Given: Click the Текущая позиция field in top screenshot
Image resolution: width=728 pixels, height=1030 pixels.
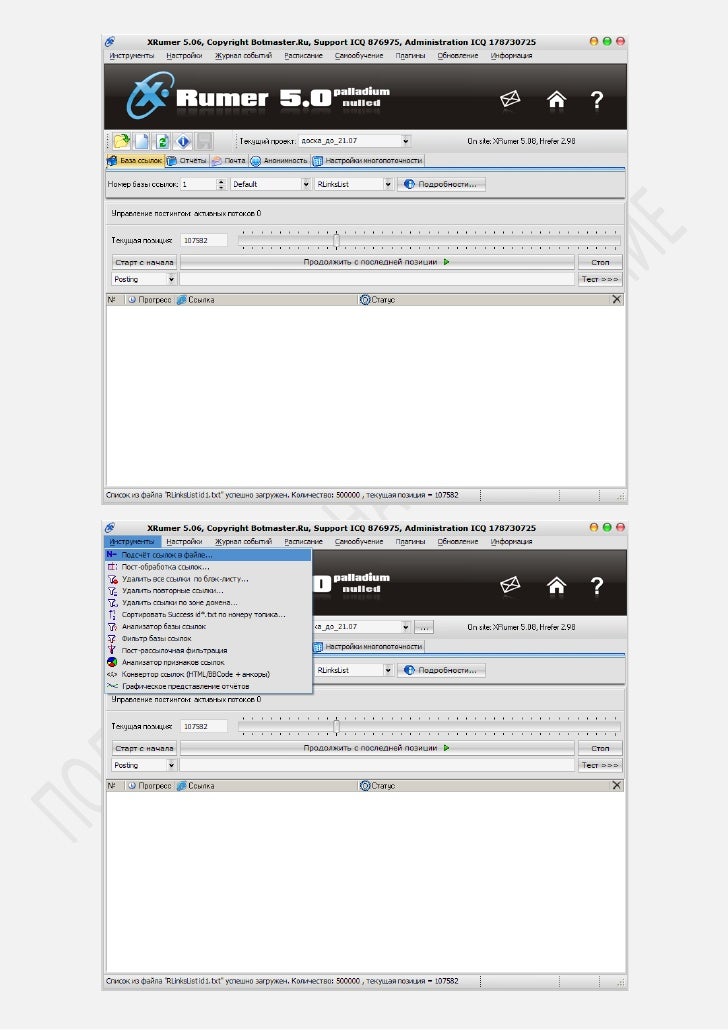Looking at the screenshot, I should [204, 240].
